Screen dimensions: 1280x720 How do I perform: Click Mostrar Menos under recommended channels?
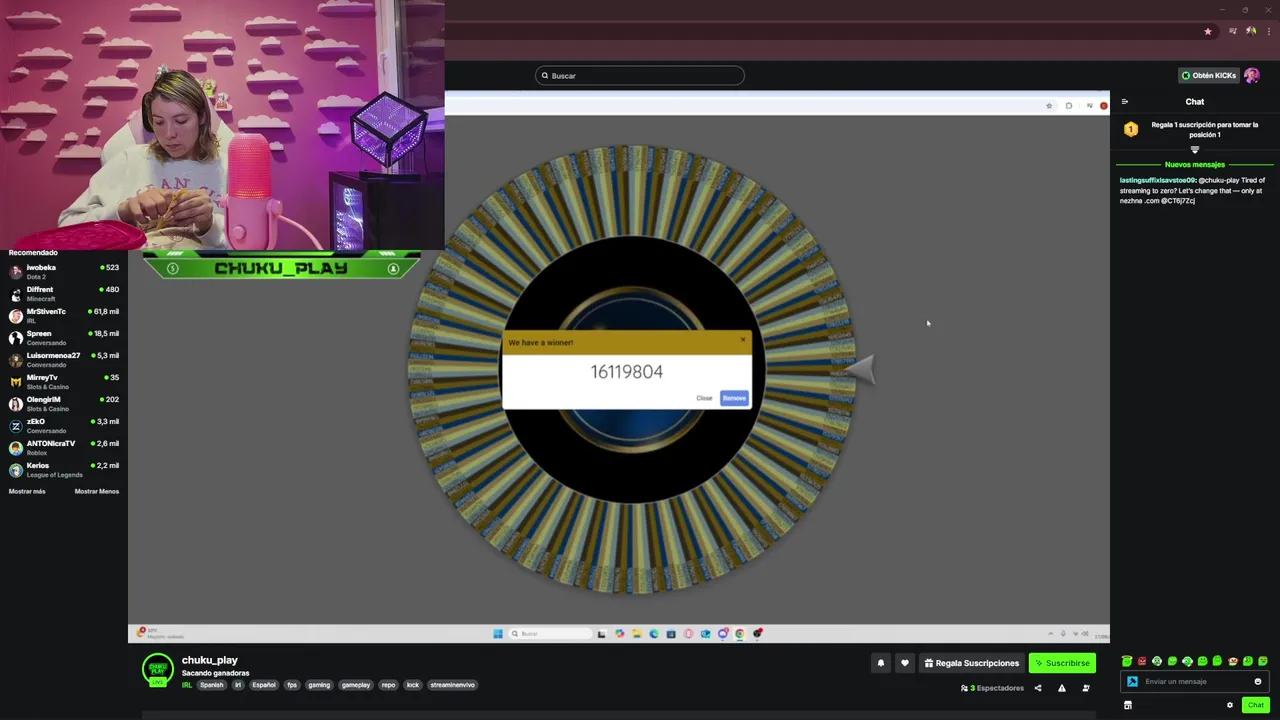97,492
